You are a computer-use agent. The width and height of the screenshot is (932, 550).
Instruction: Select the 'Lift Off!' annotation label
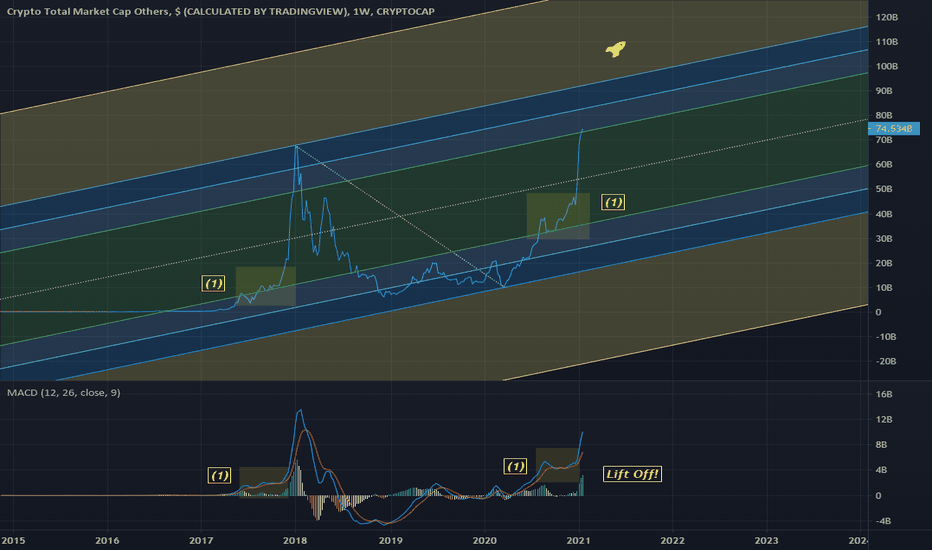click(x=632, y=474)
